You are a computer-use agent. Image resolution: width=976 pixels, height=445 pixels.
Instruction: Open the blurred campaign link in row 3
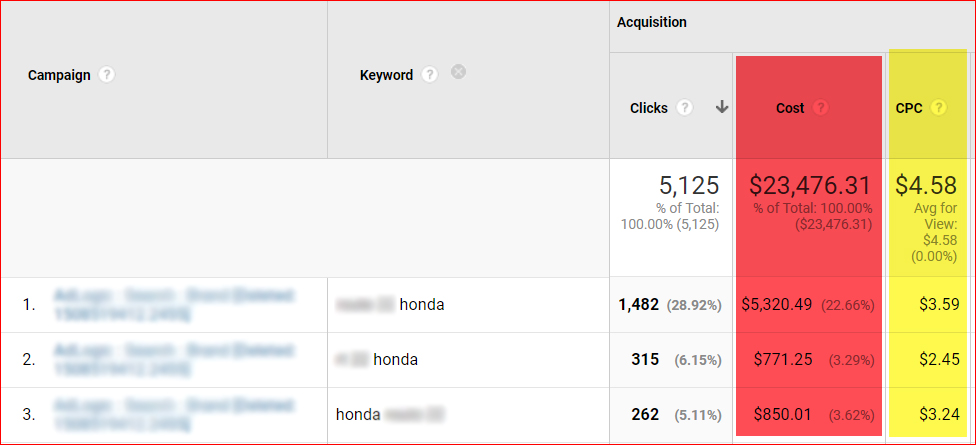[174, 415]
